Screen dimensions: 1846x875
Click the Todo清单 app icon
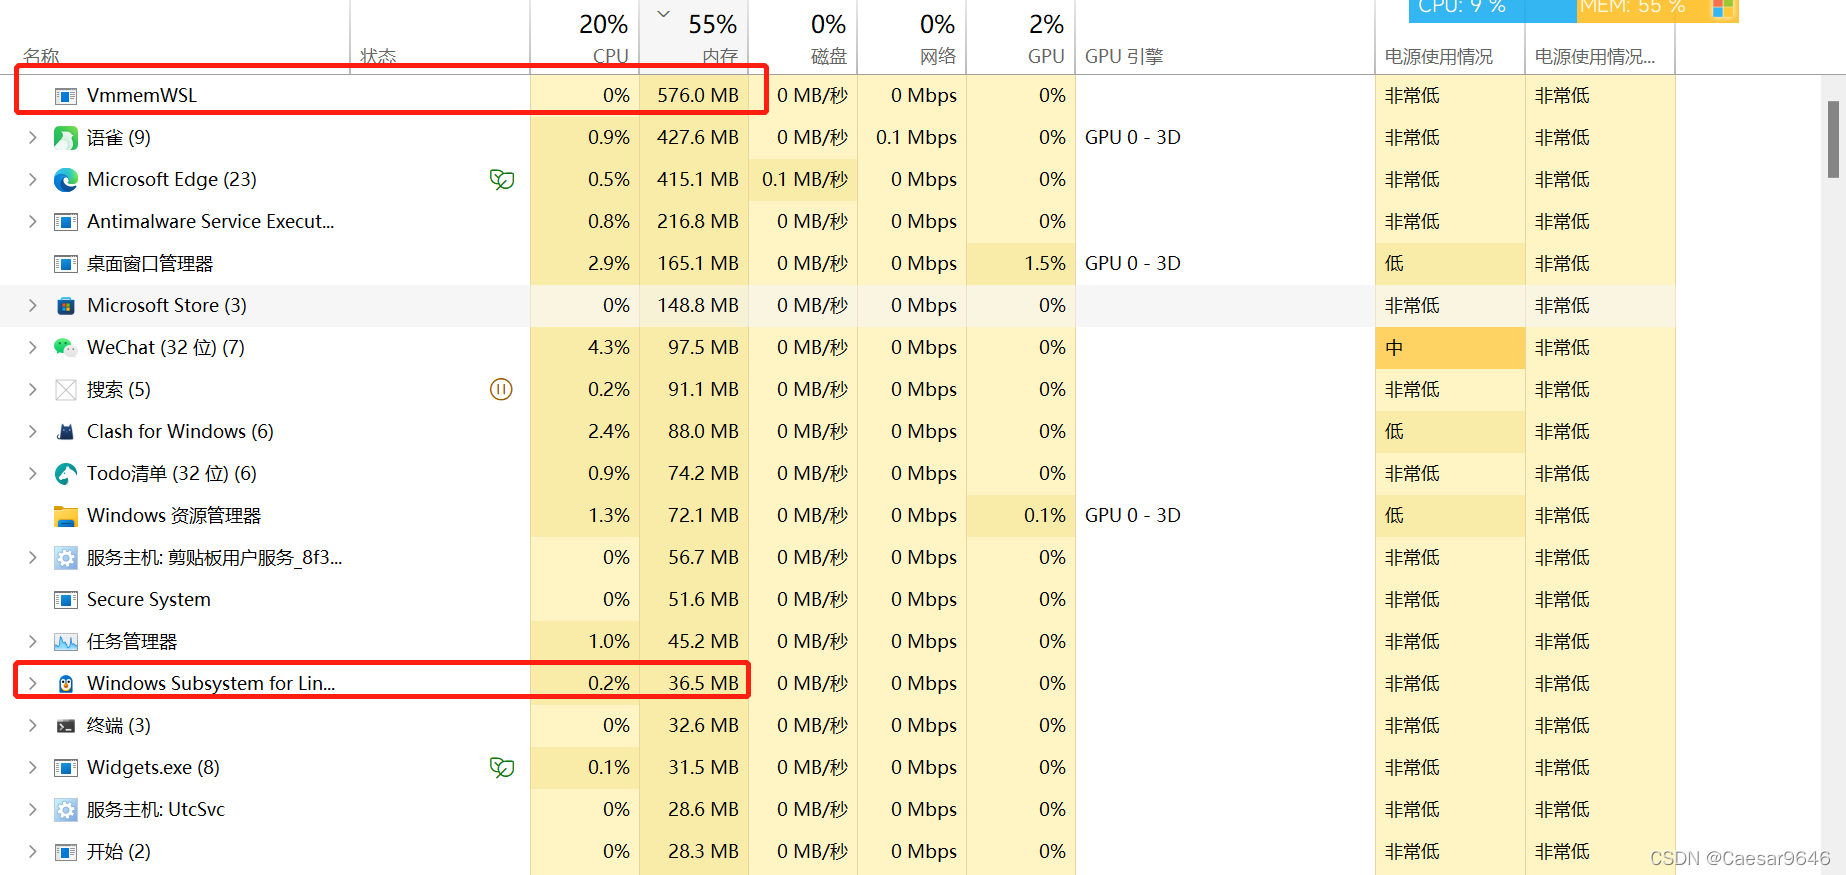[66, 474]
